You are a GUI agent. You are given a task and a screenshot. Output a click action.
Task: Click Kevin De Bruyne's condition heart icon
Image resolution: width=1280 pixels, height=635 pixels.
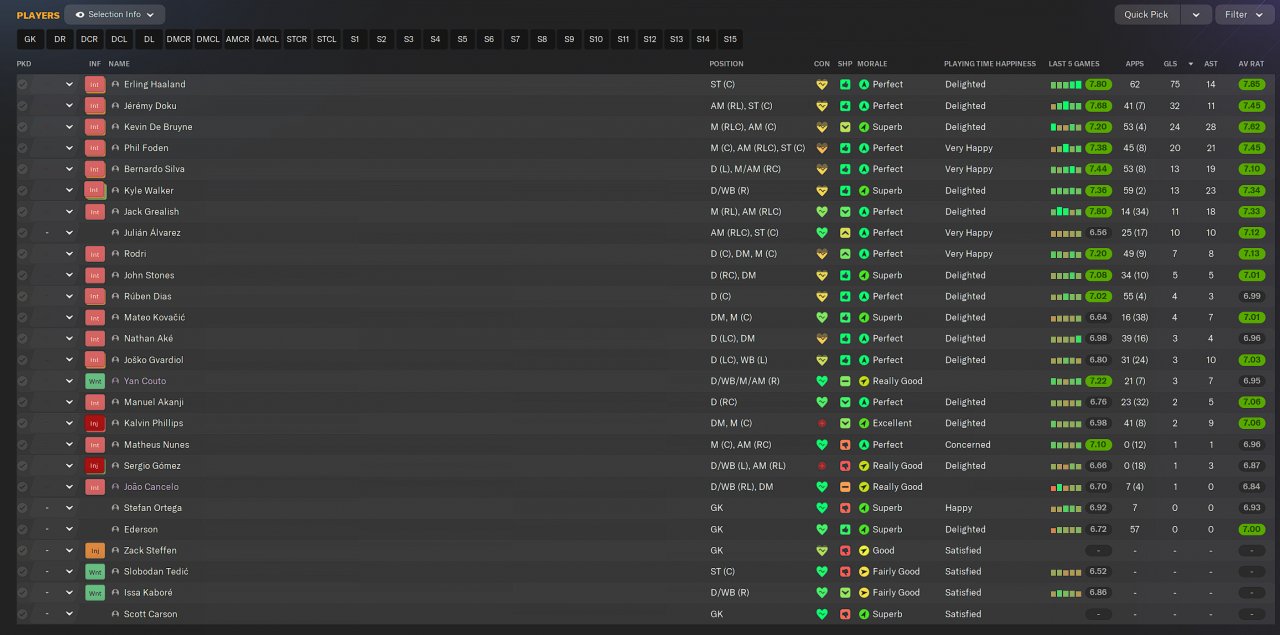[x=822, y=127]
